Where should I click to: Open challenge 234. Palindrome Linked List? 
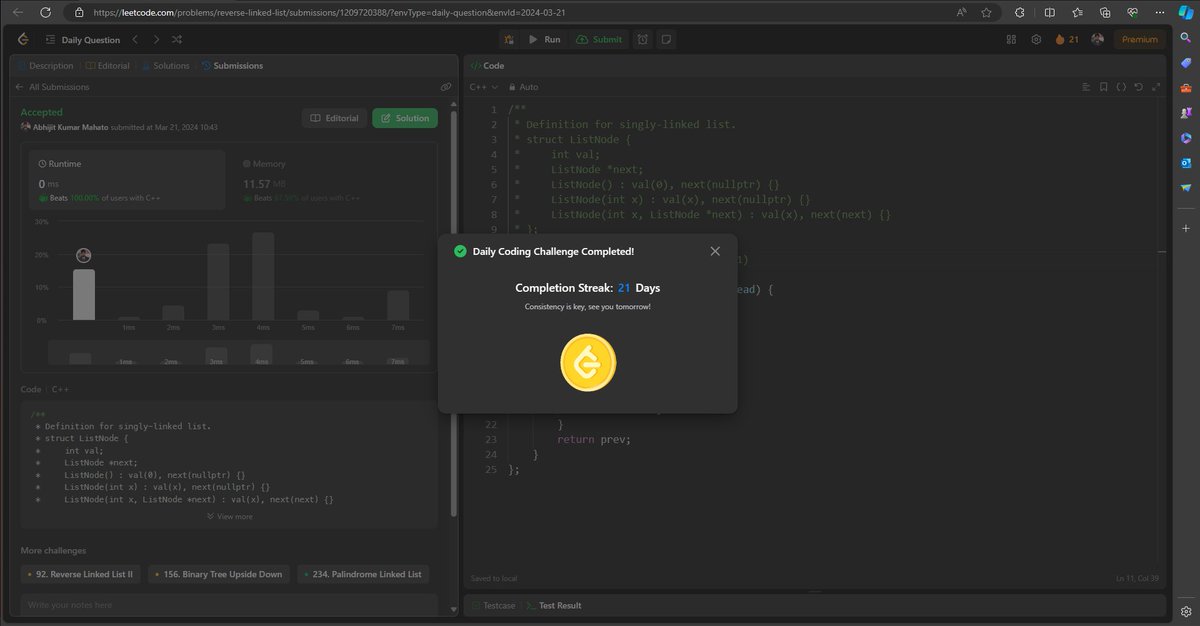coord(364,574)
